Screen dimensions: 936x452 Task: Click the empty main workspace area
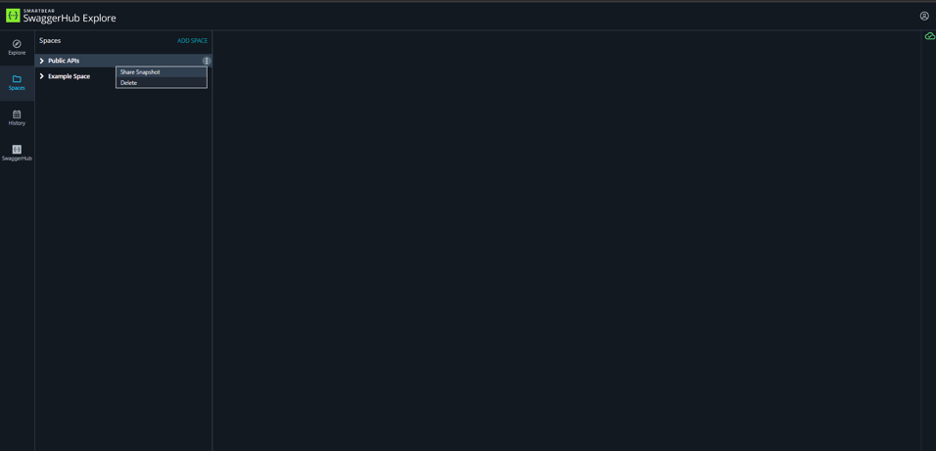pyautogui.click(x=566, y=241)
